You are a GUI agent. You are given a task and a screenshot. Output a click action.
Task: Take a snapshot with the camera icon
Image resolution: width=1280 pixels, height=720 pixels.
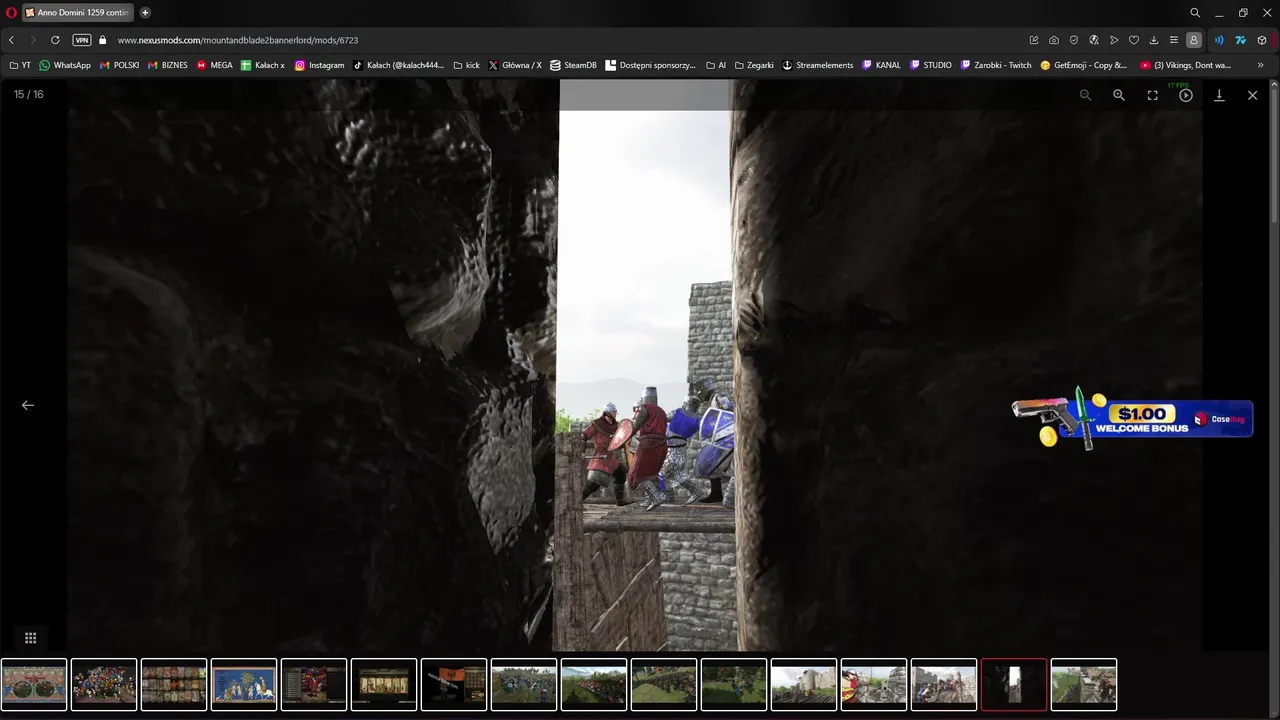pos(1054,40)
